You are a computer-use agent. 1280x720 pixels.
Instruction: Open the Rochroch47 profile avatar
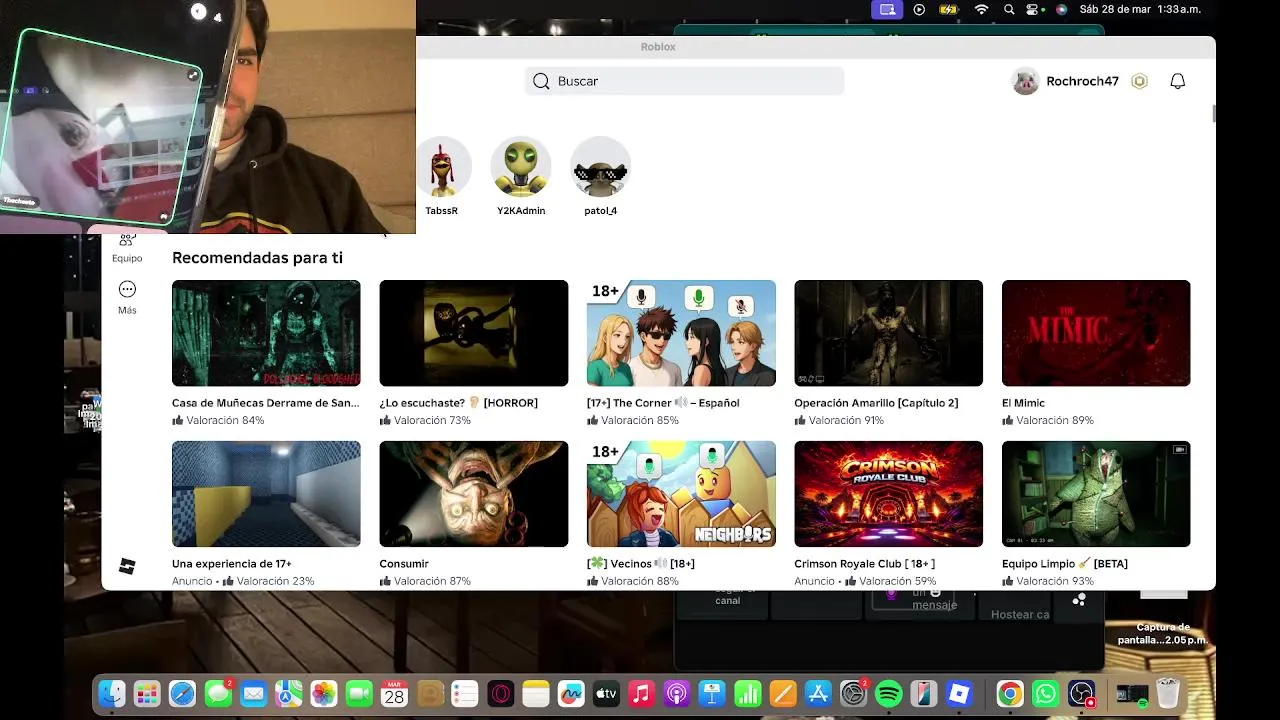tap(1025, 81)
